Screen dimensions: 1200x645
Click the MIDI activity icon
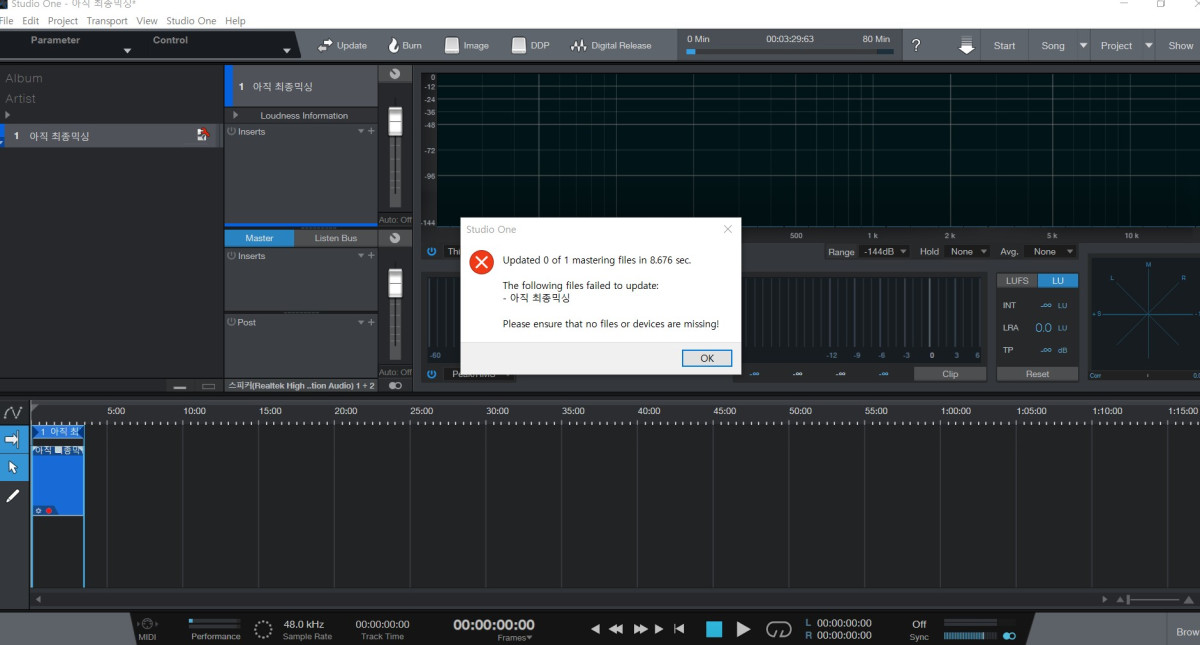pyautogui.click(x=147, y=624)
